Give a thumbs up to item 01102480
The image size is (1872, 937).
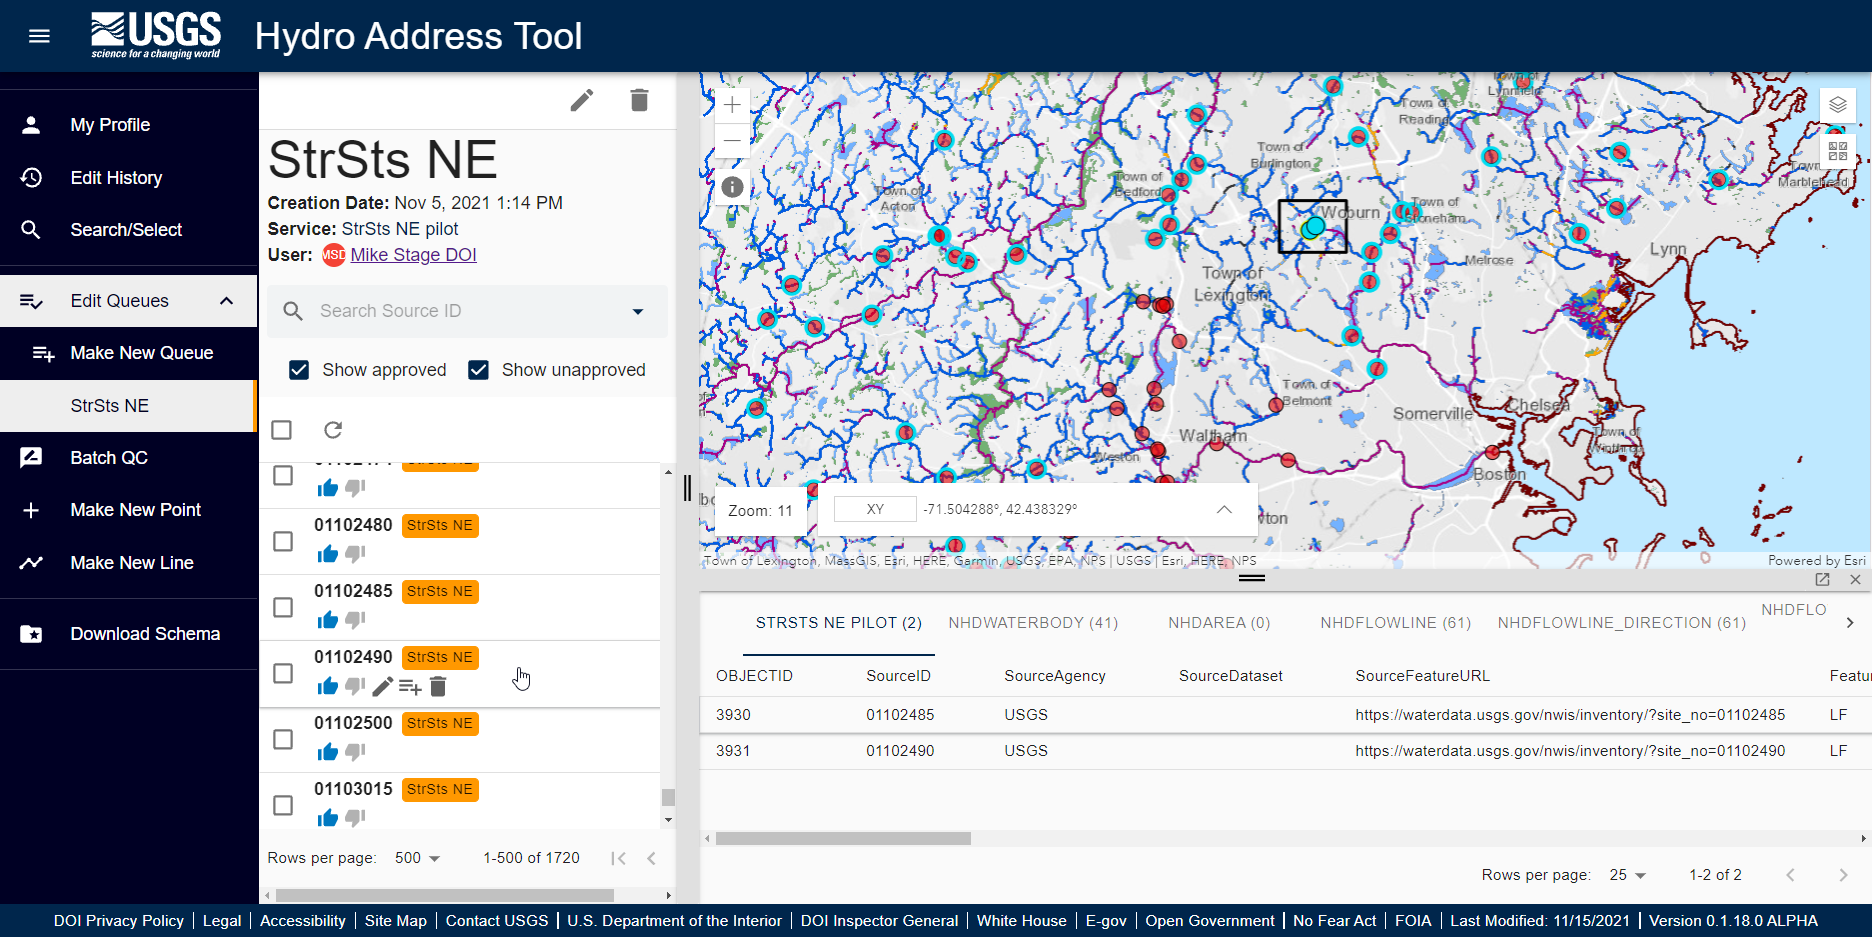coord(327,553)
